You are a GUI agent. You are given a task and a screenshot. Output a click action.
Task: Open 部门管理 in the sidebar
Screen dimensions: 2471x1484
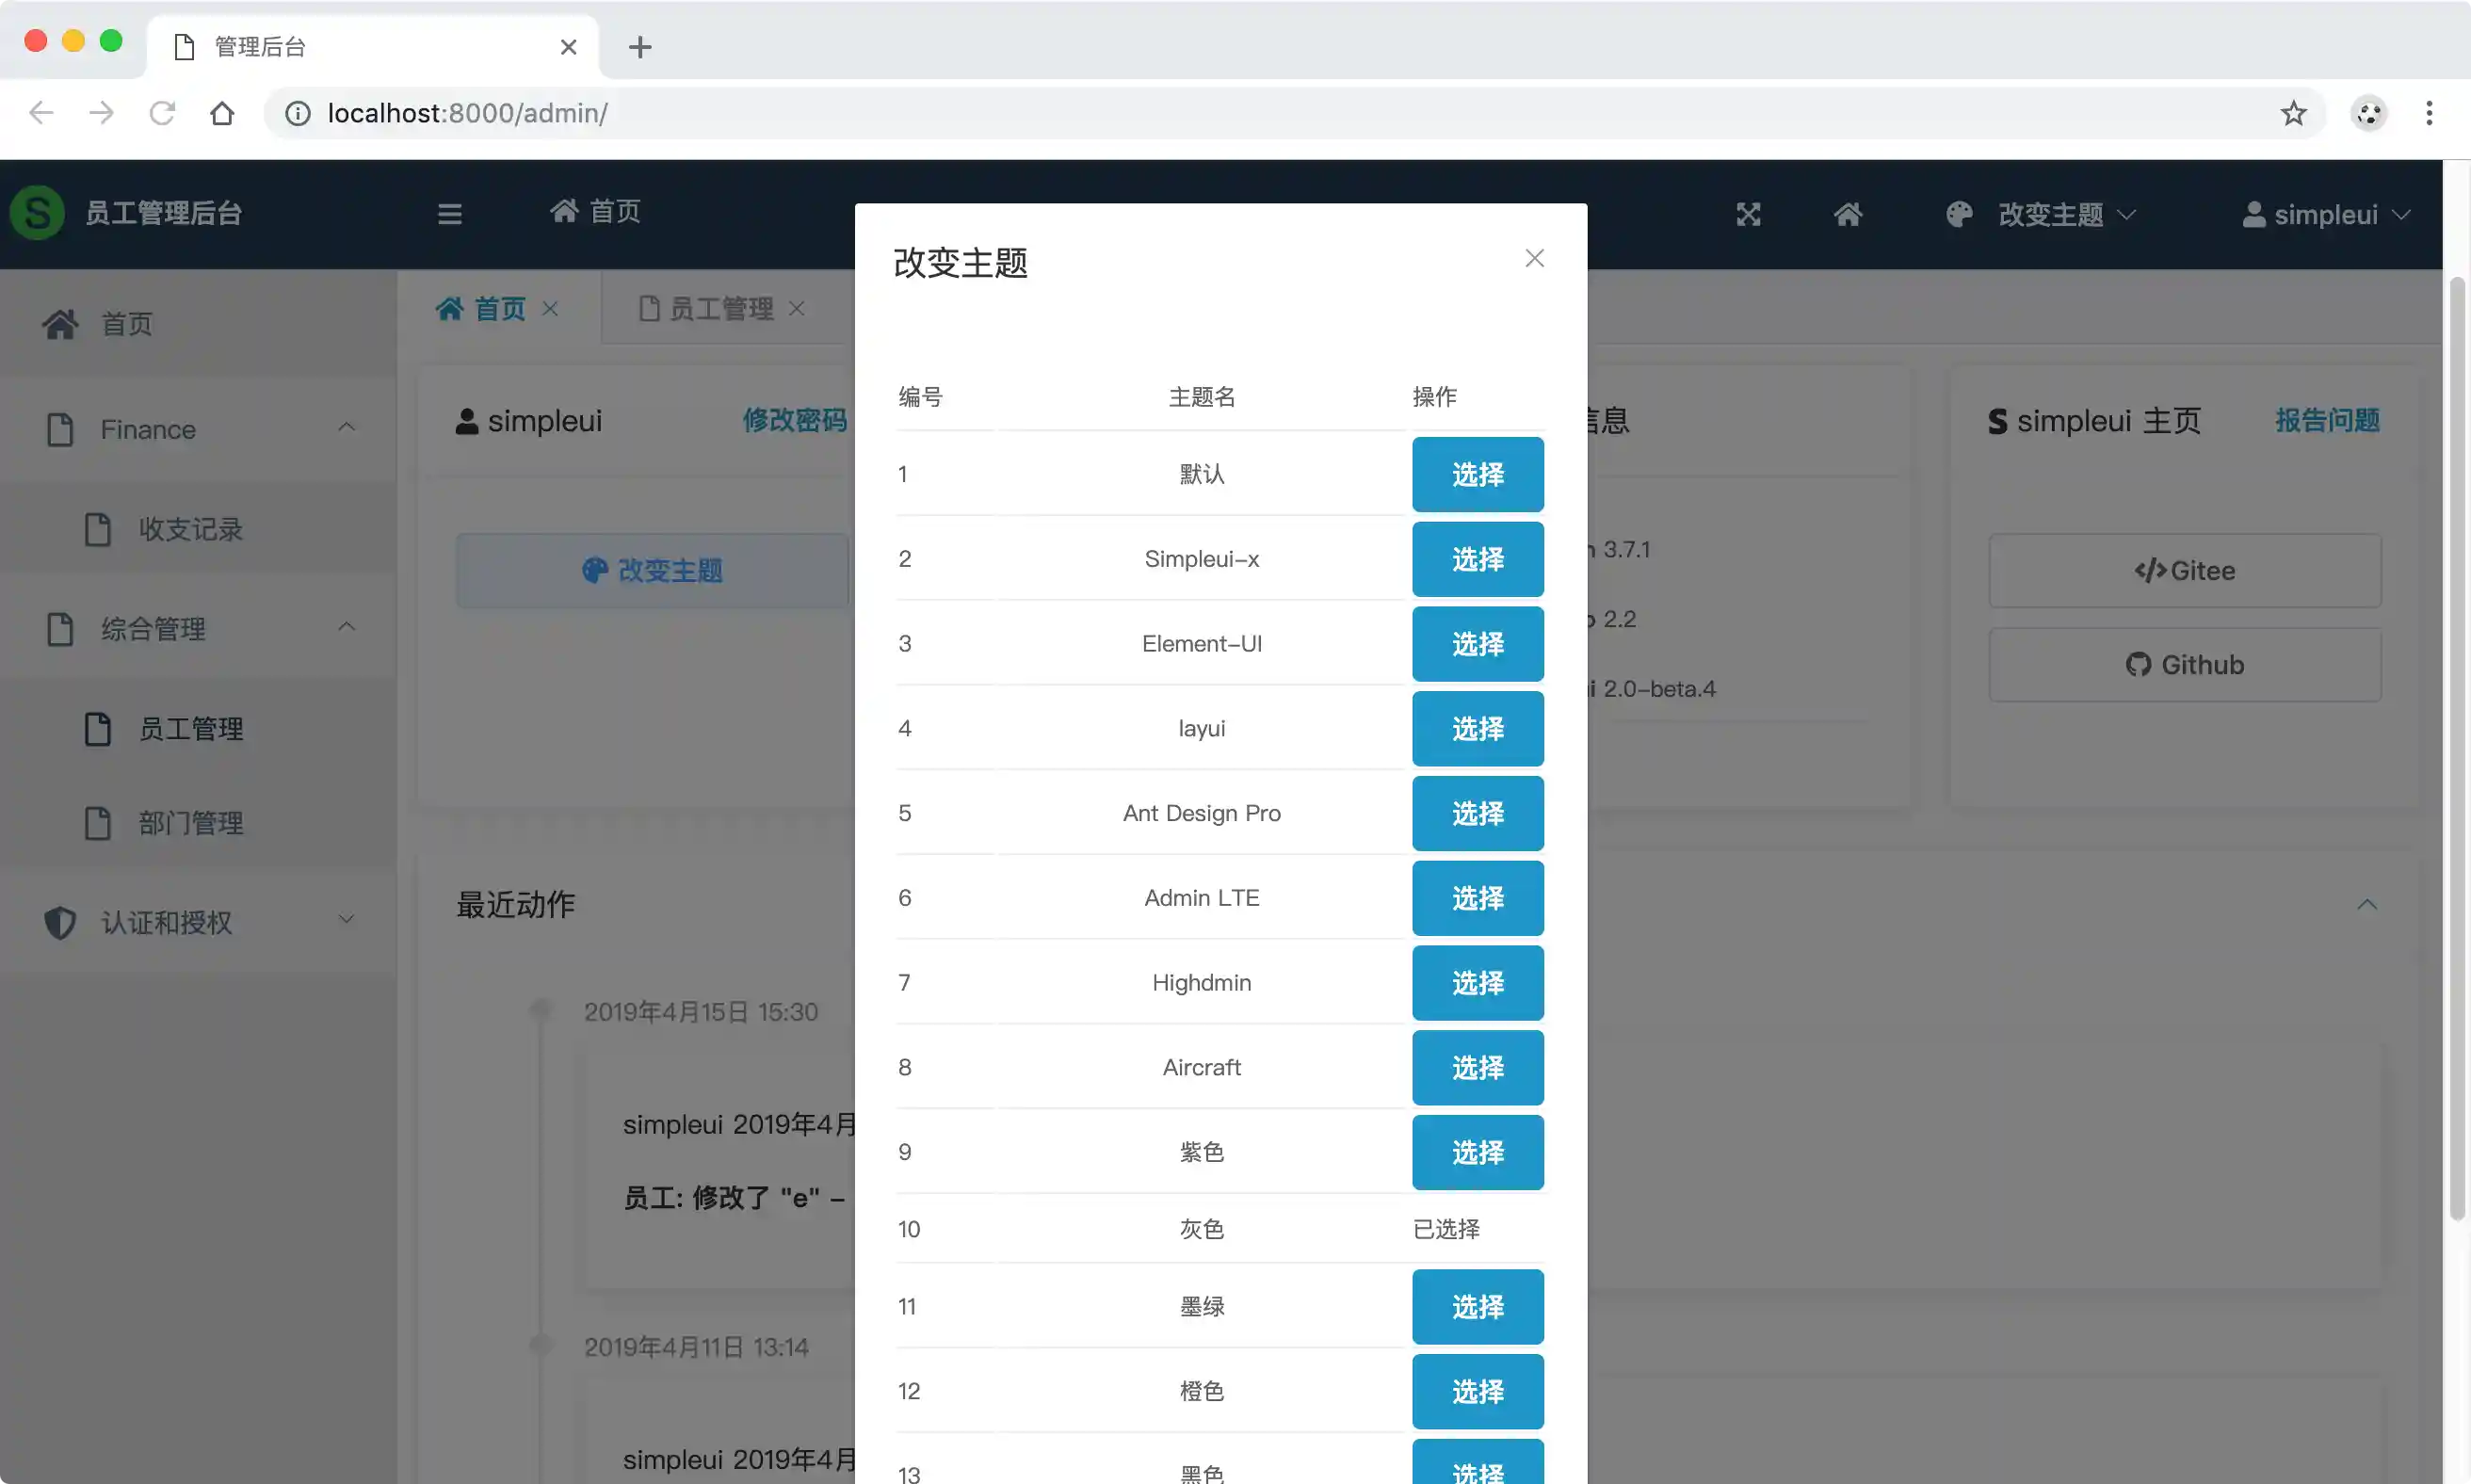(190, 823)
